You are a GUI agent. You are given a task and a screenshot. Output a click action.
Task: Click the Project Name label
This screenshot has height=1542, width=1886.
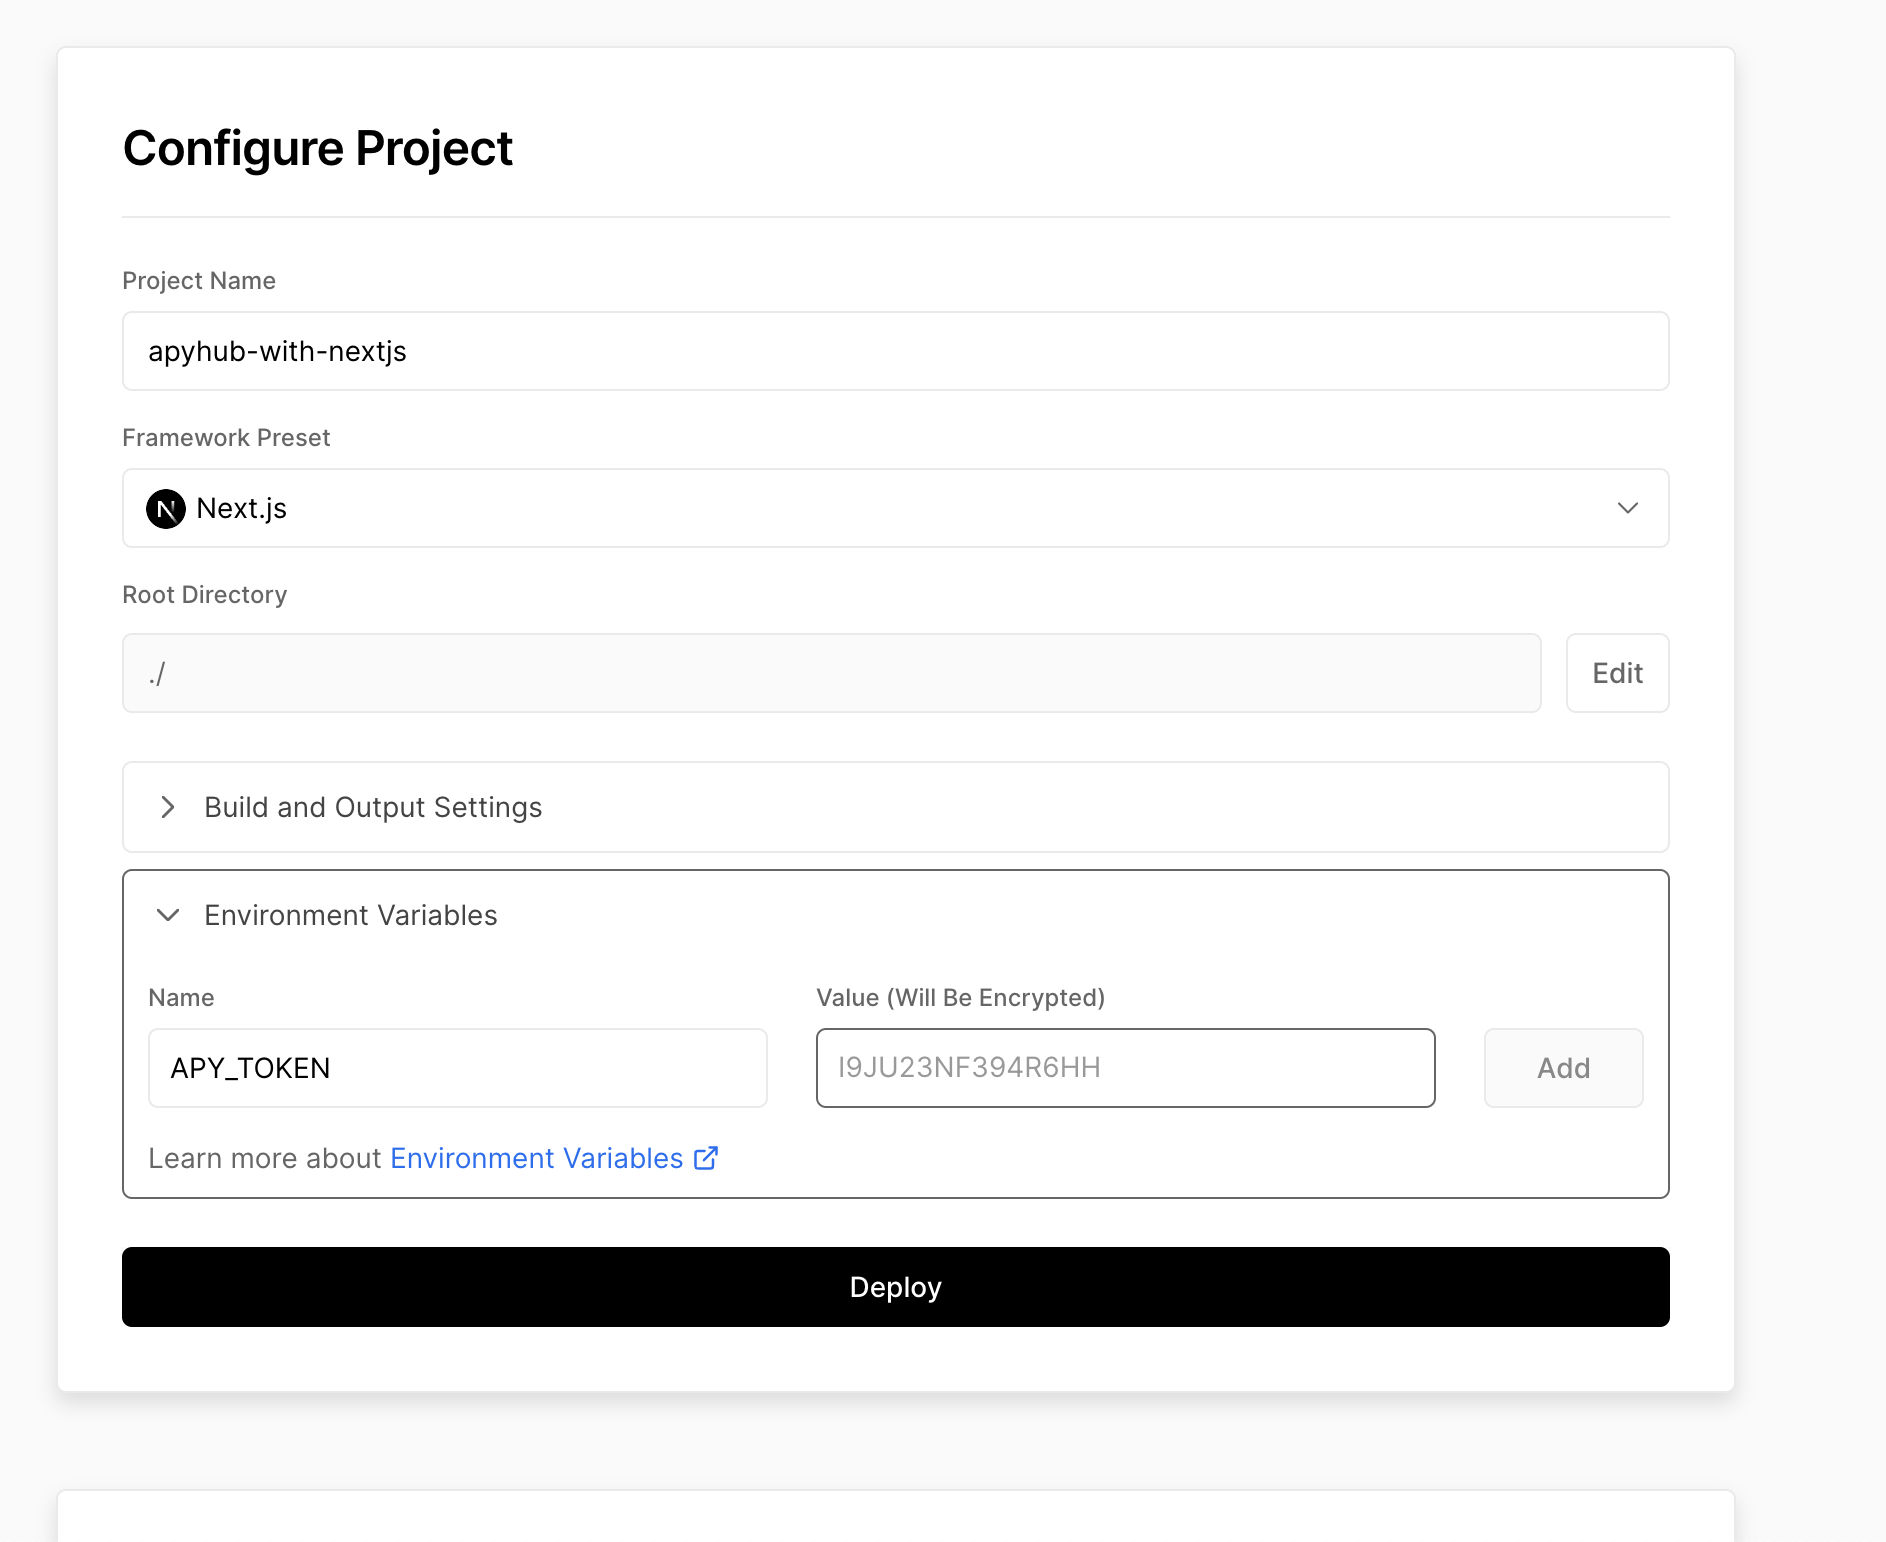[199, 281]
